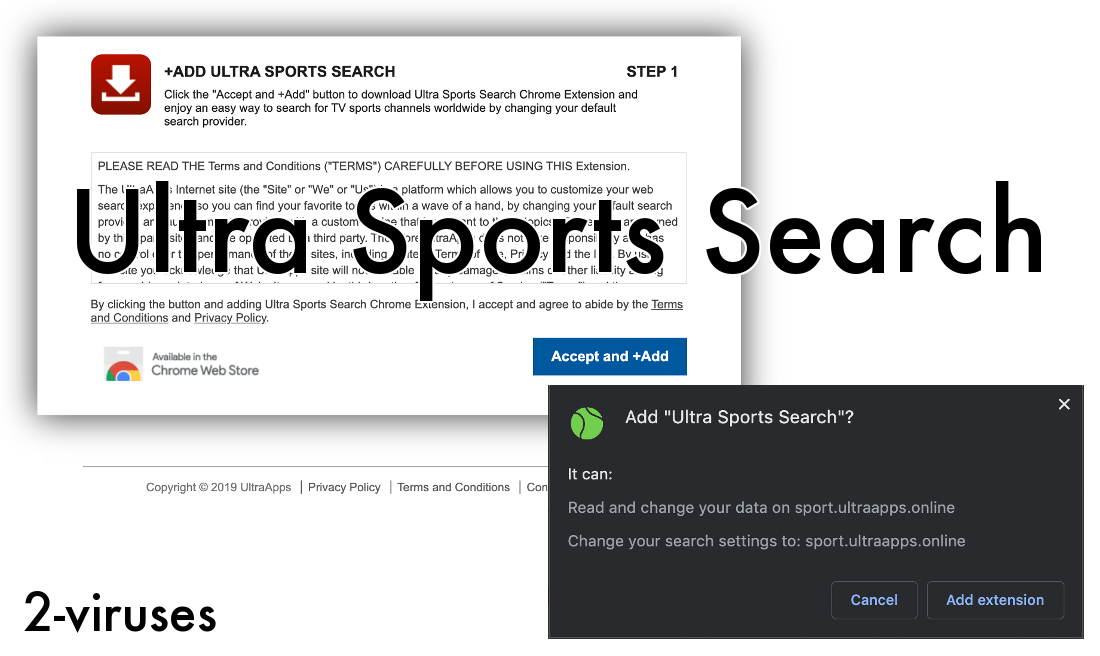Click the large Ultra Sports Search title text
This screenshot has width=1100, height=656.
[556, 235]
